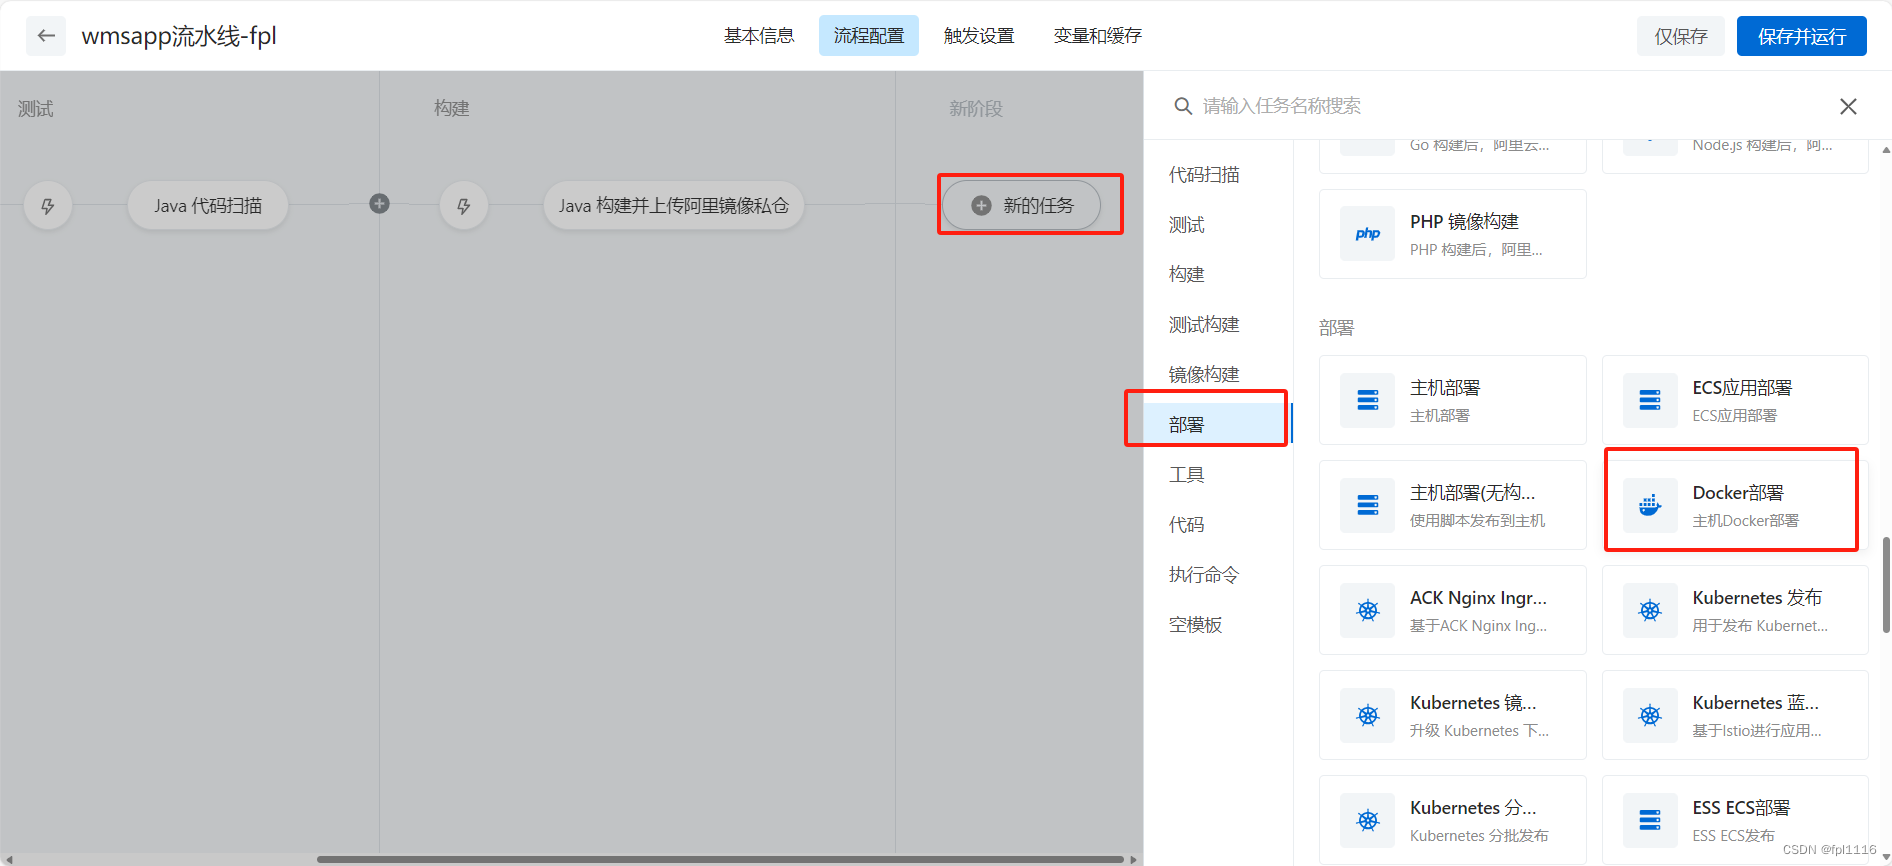
Task: Click the 新的任务 button
Action: pyautogui.click(x=1022, y=205)
